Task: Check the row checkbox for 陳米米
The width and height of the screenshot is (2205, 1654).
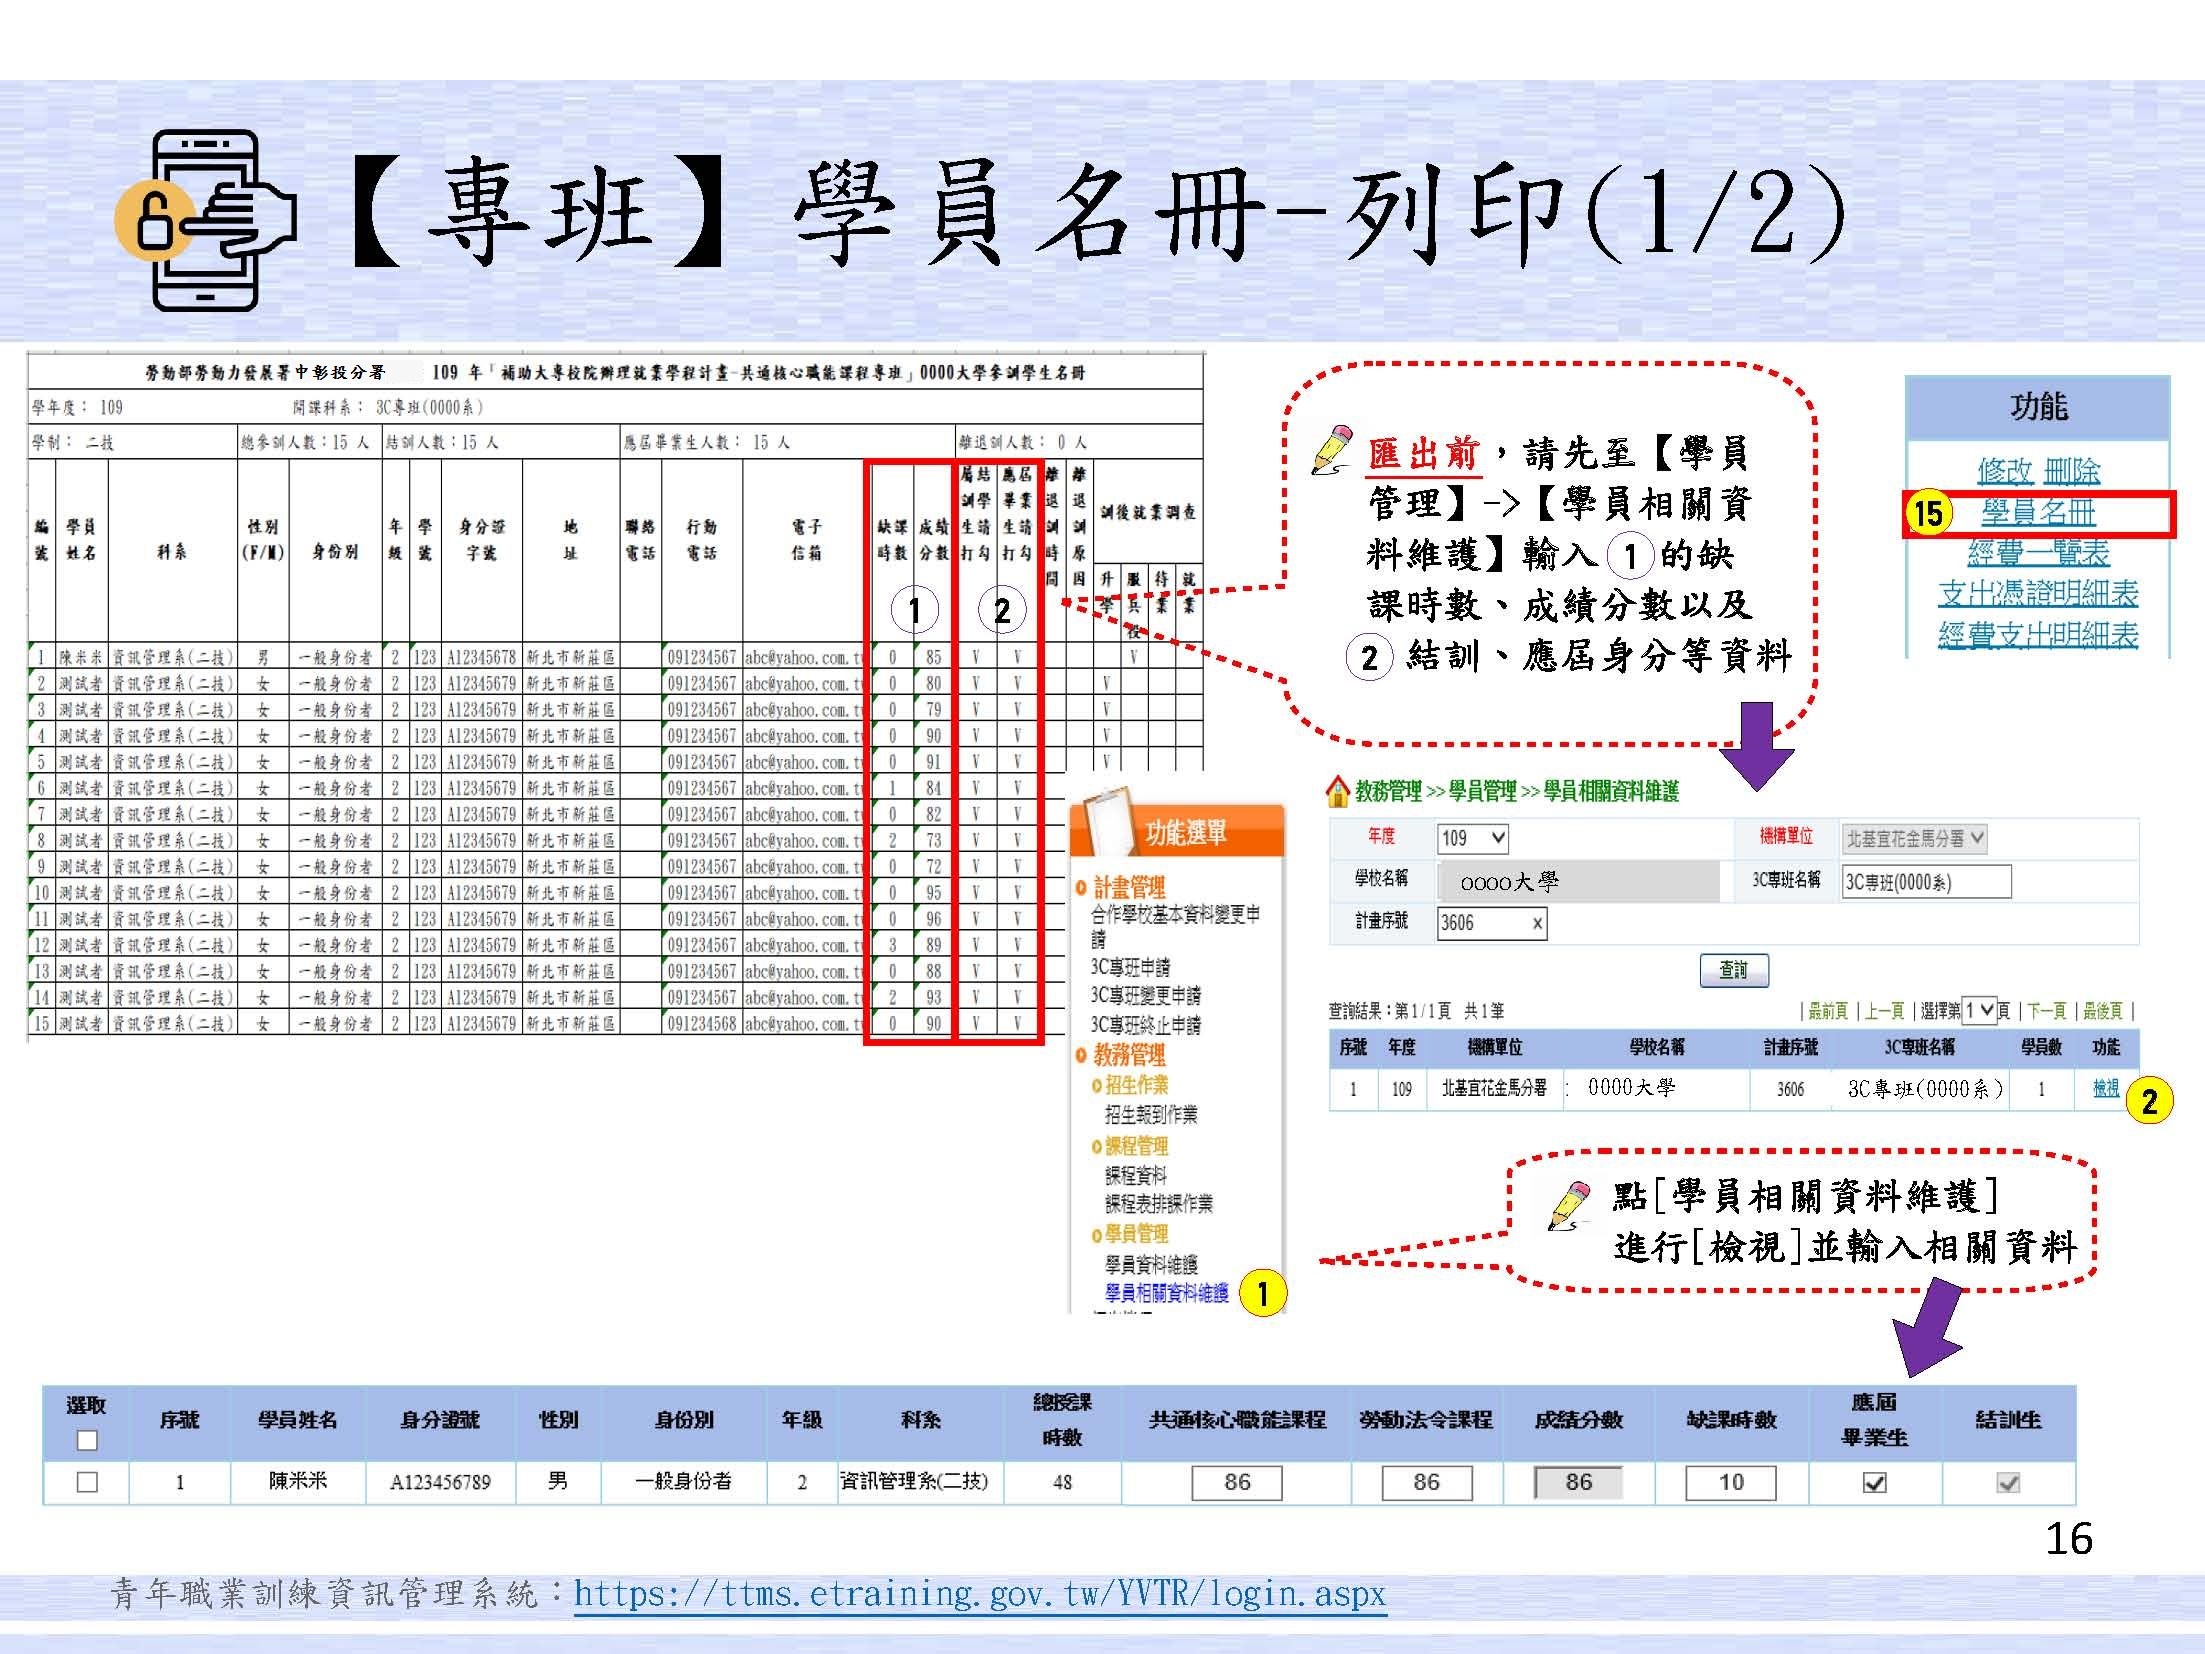Action: pyautogui.click(x=87, y=1482)
